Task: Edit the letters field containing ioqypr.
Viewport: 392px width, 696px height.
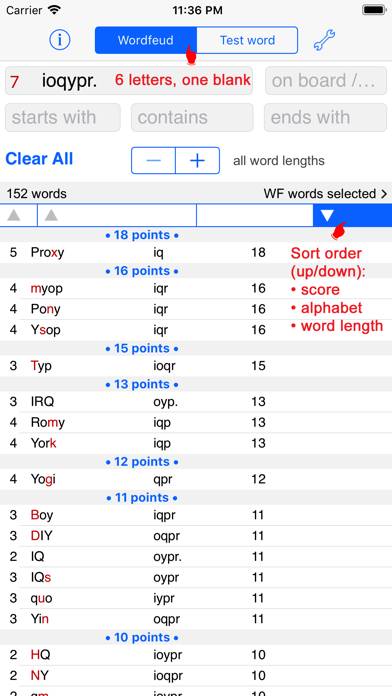Action: [x=129, y=81]
